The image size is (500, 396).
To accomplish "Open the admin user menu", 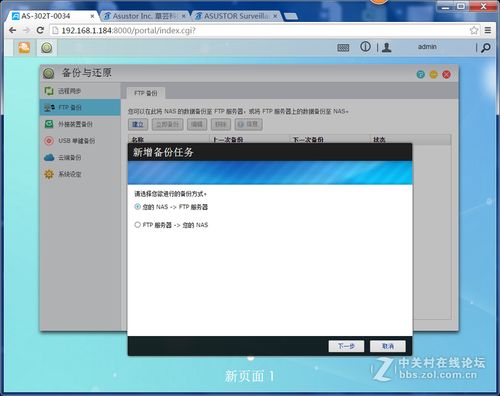I will point(427,47).
